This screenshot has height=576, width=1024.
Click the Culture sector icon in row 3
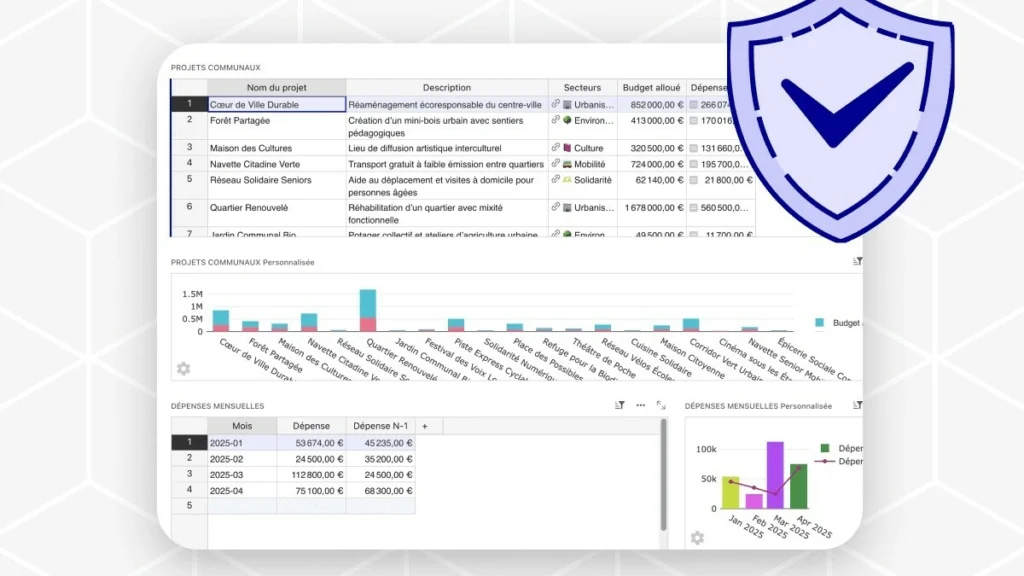567,147
